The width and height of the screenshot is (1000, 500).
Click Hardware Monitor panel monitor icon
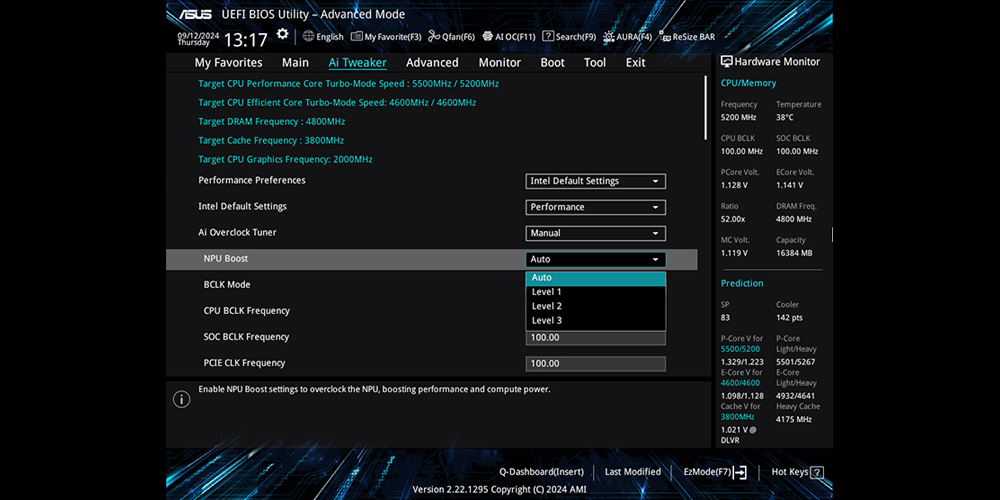point(726,61)
